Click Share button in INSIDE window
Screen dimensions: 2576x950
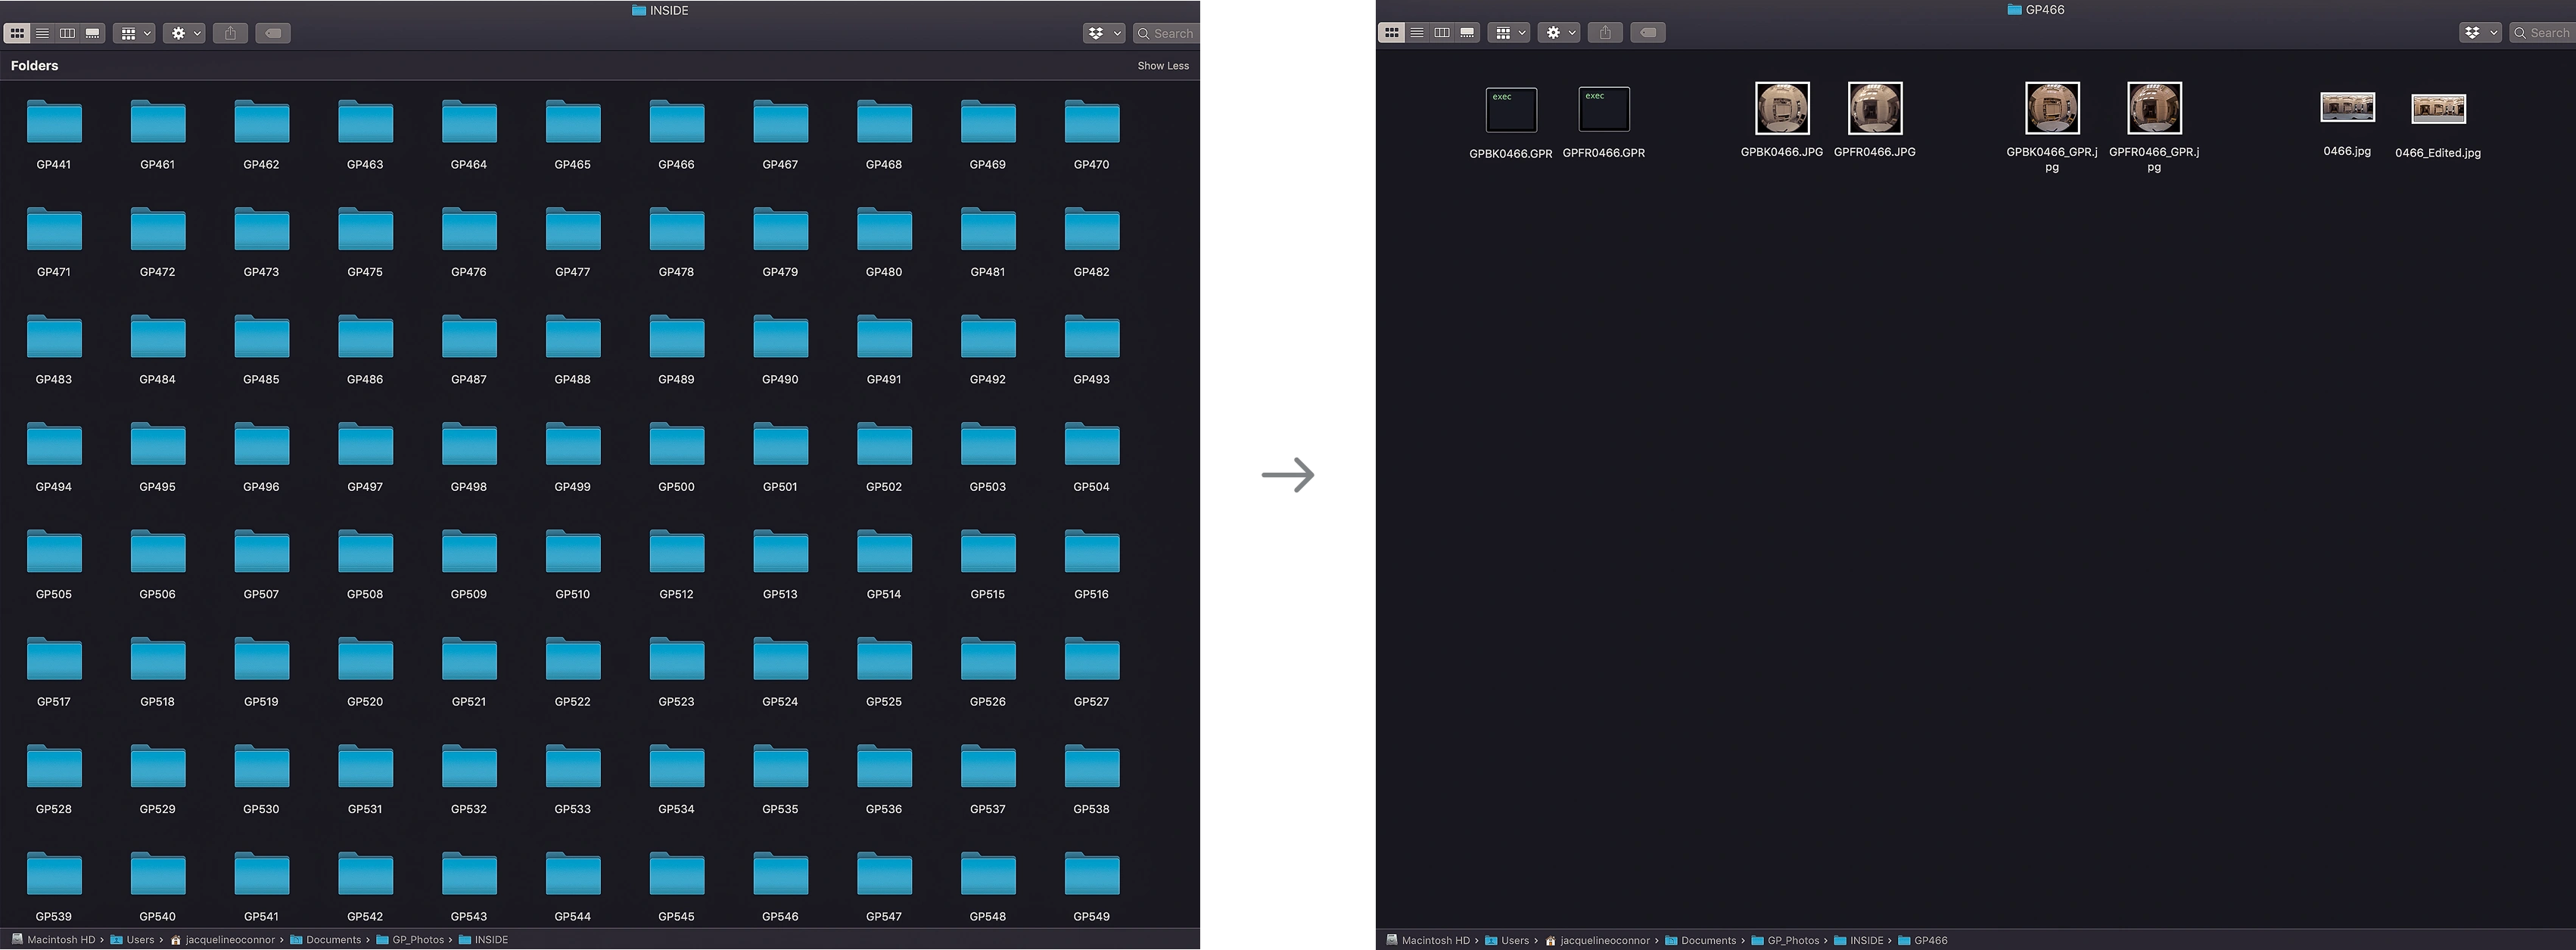[x=230, y=33]
